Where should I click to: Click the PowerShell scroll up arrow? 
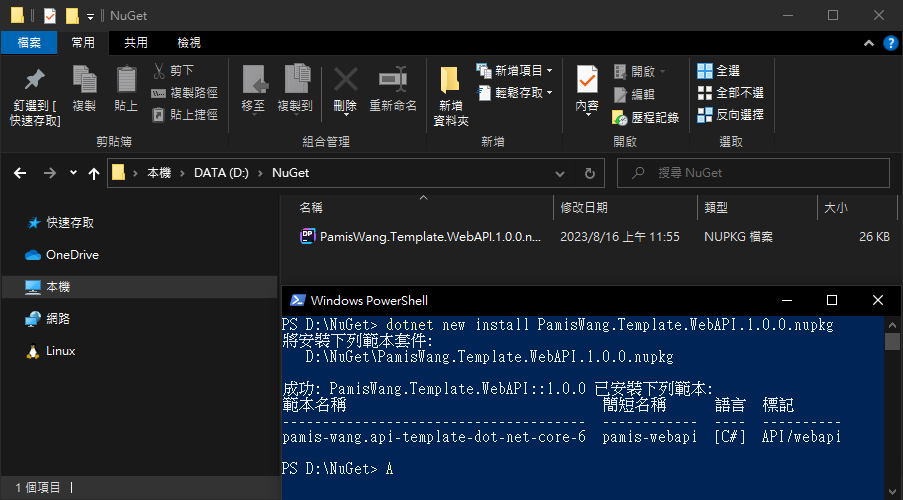[892, 324]
